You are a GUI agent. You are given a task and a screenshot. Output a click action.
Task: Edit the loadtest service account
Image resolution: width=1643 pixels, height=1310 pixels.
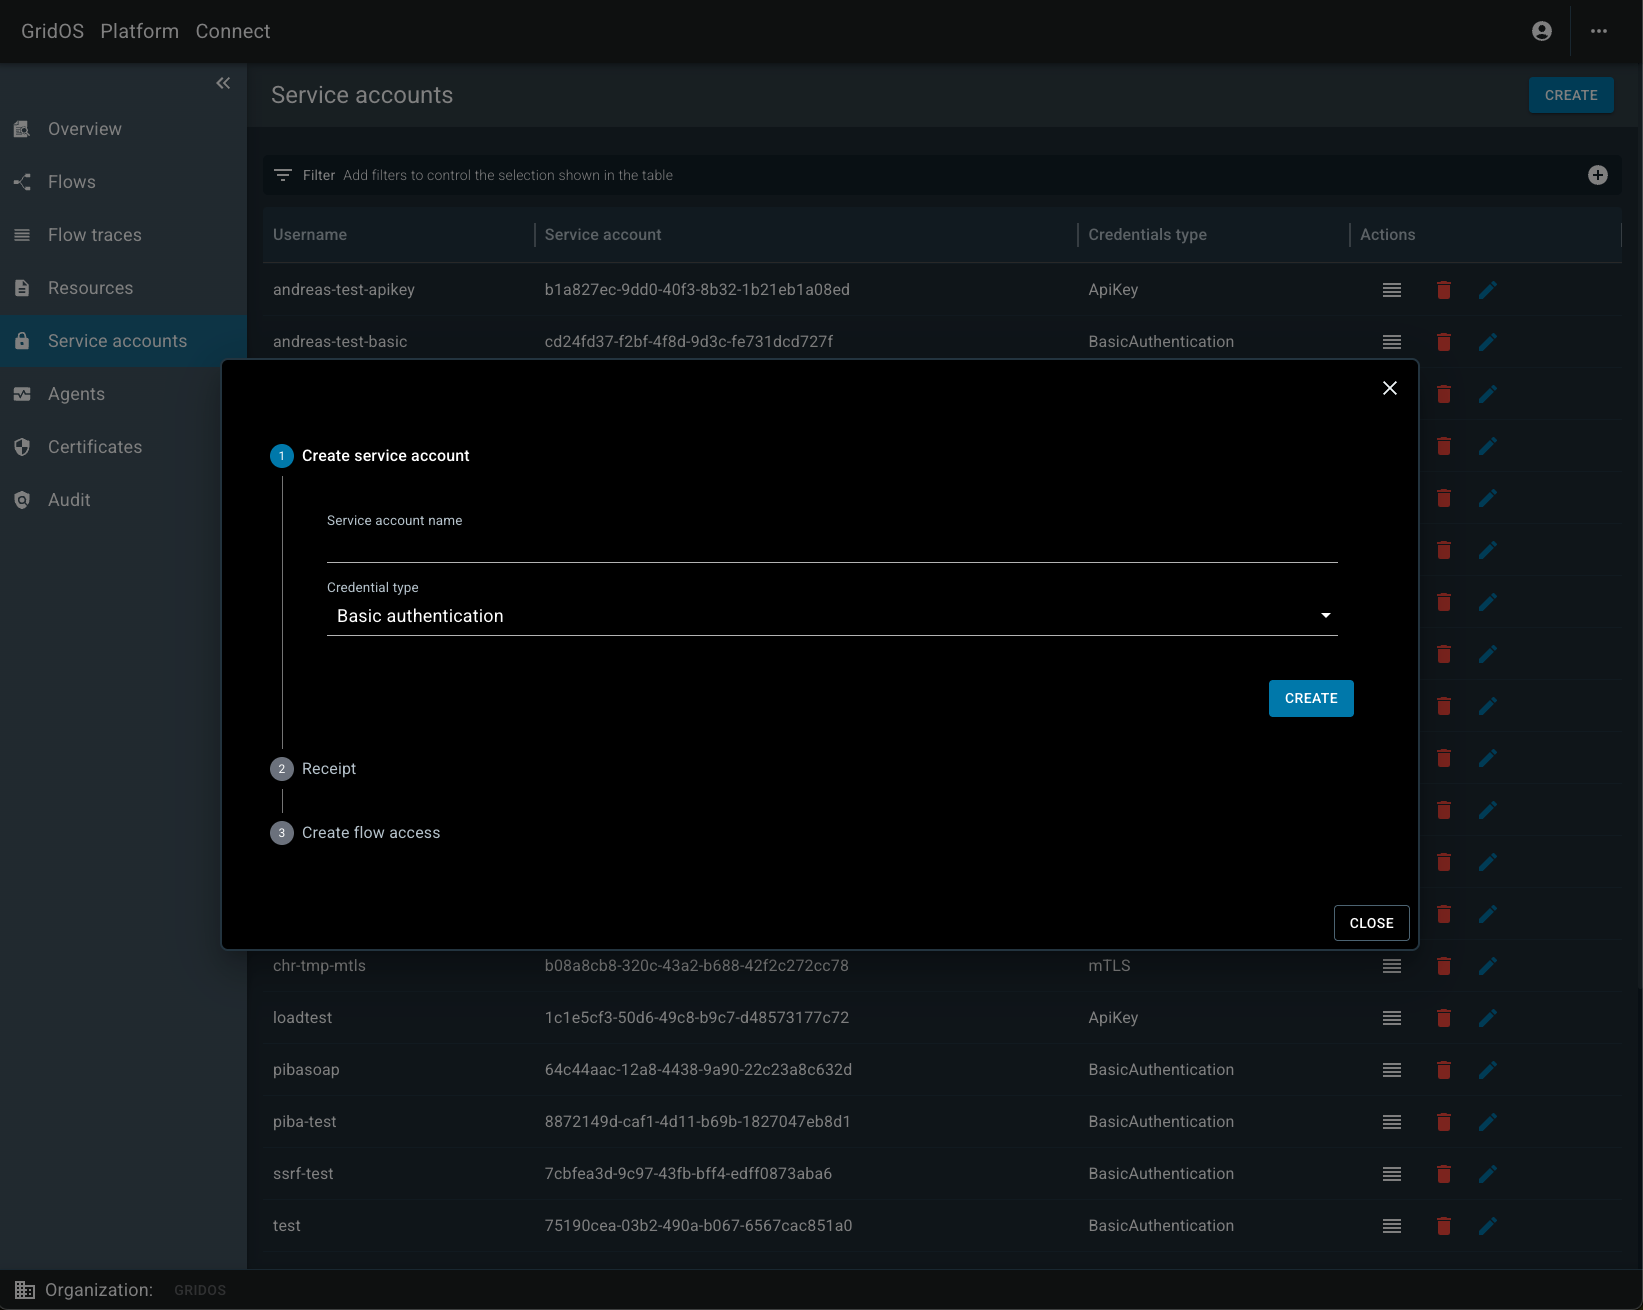click(x=1487, y=1017)
